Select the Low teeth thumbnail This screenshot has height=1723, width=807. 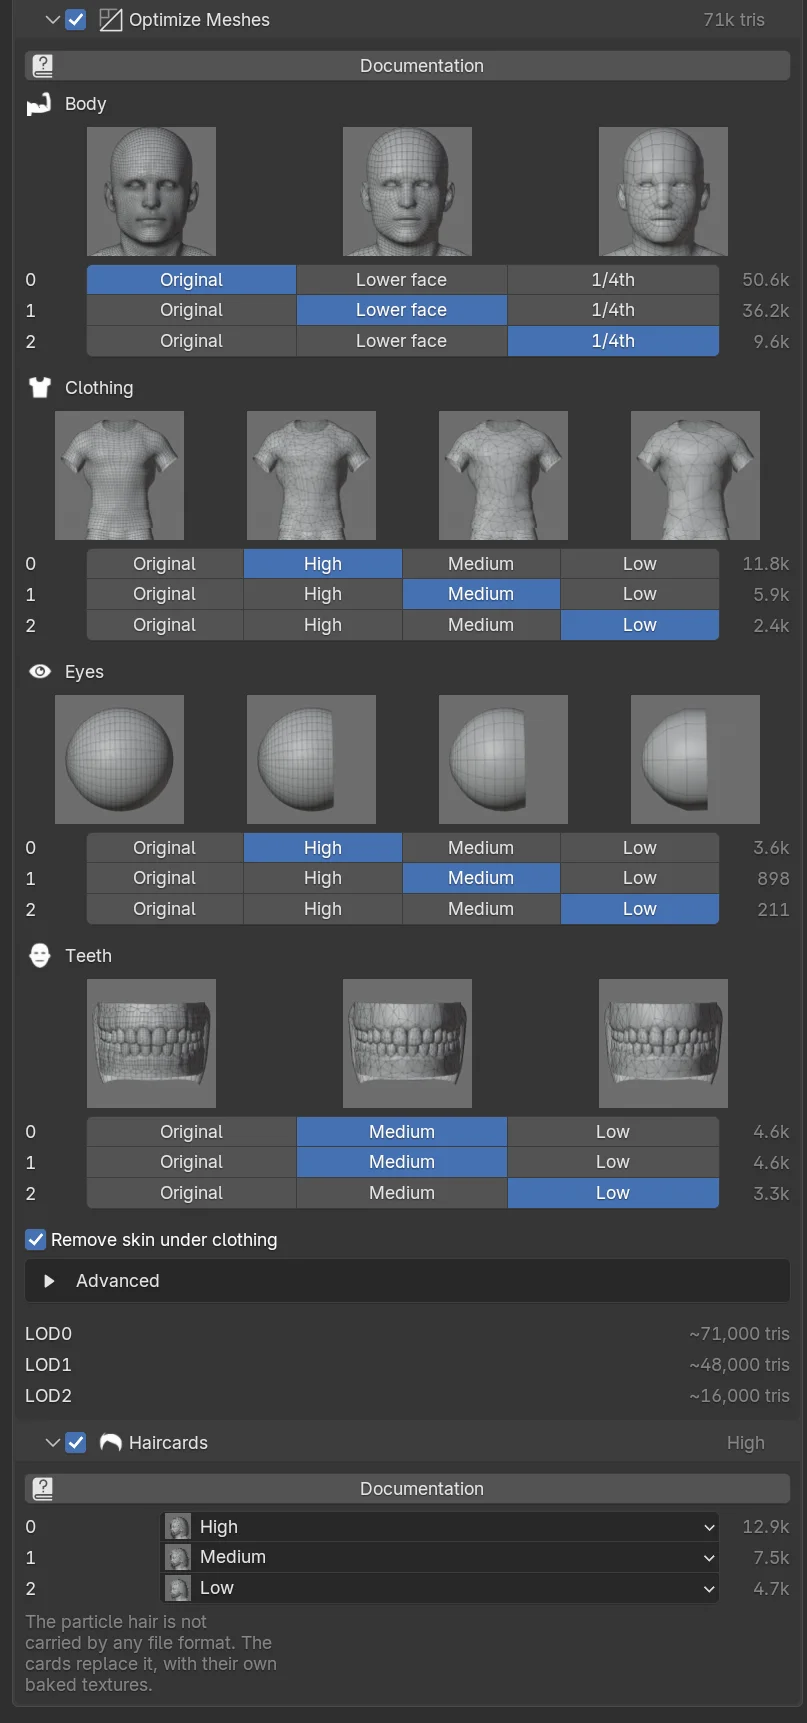point(663,1043)
